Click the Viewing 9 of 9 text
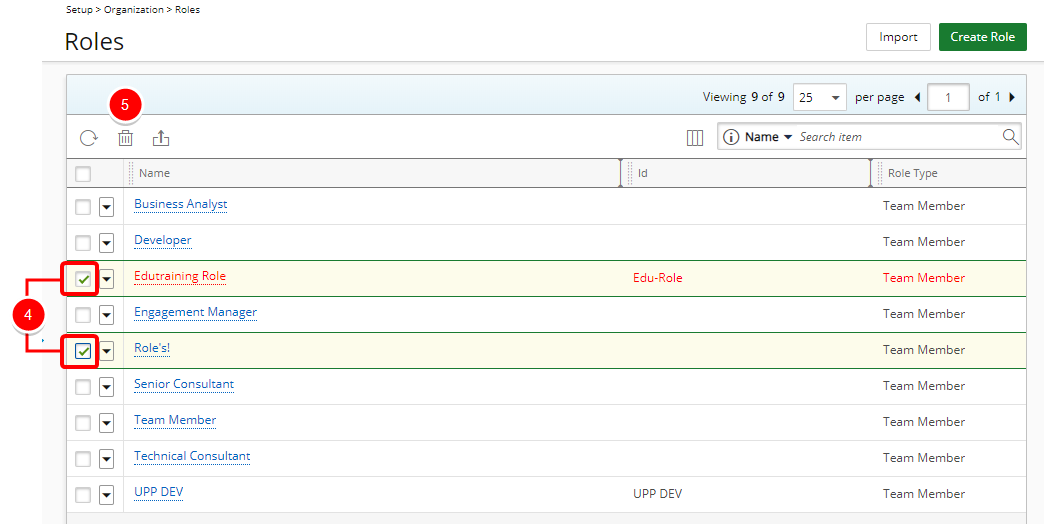Viewport: 1044px width, 524px height. pyautogui.click(x=744, y=97)
